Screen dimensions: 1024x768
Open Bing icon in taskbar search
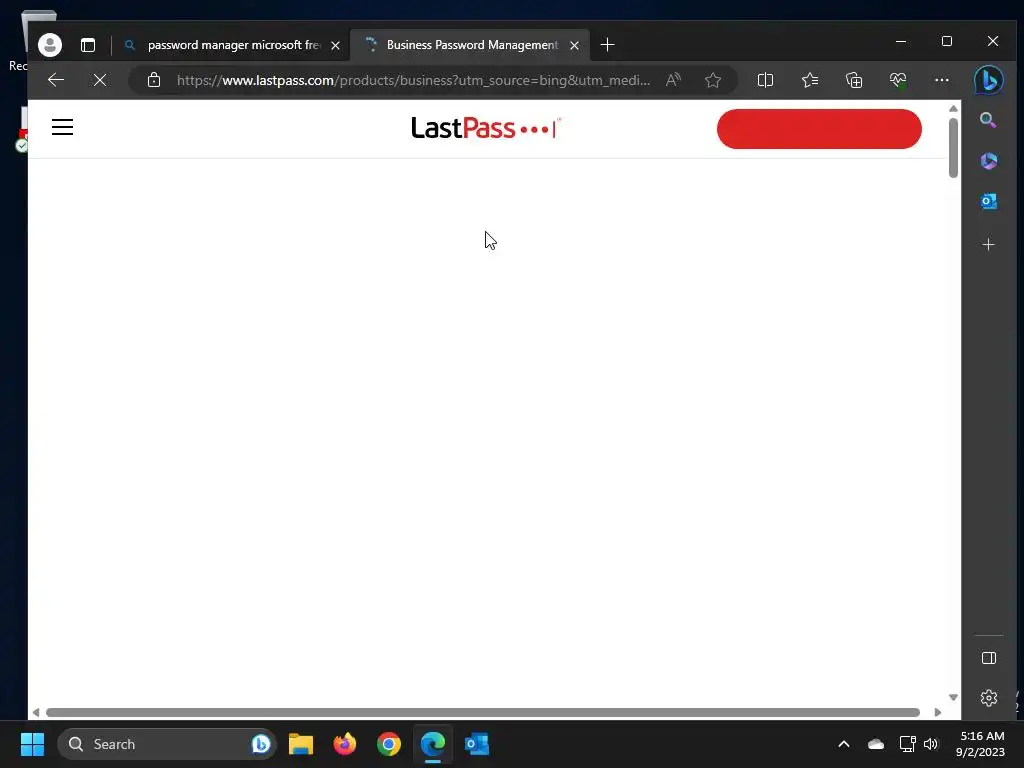pos(261,744)
